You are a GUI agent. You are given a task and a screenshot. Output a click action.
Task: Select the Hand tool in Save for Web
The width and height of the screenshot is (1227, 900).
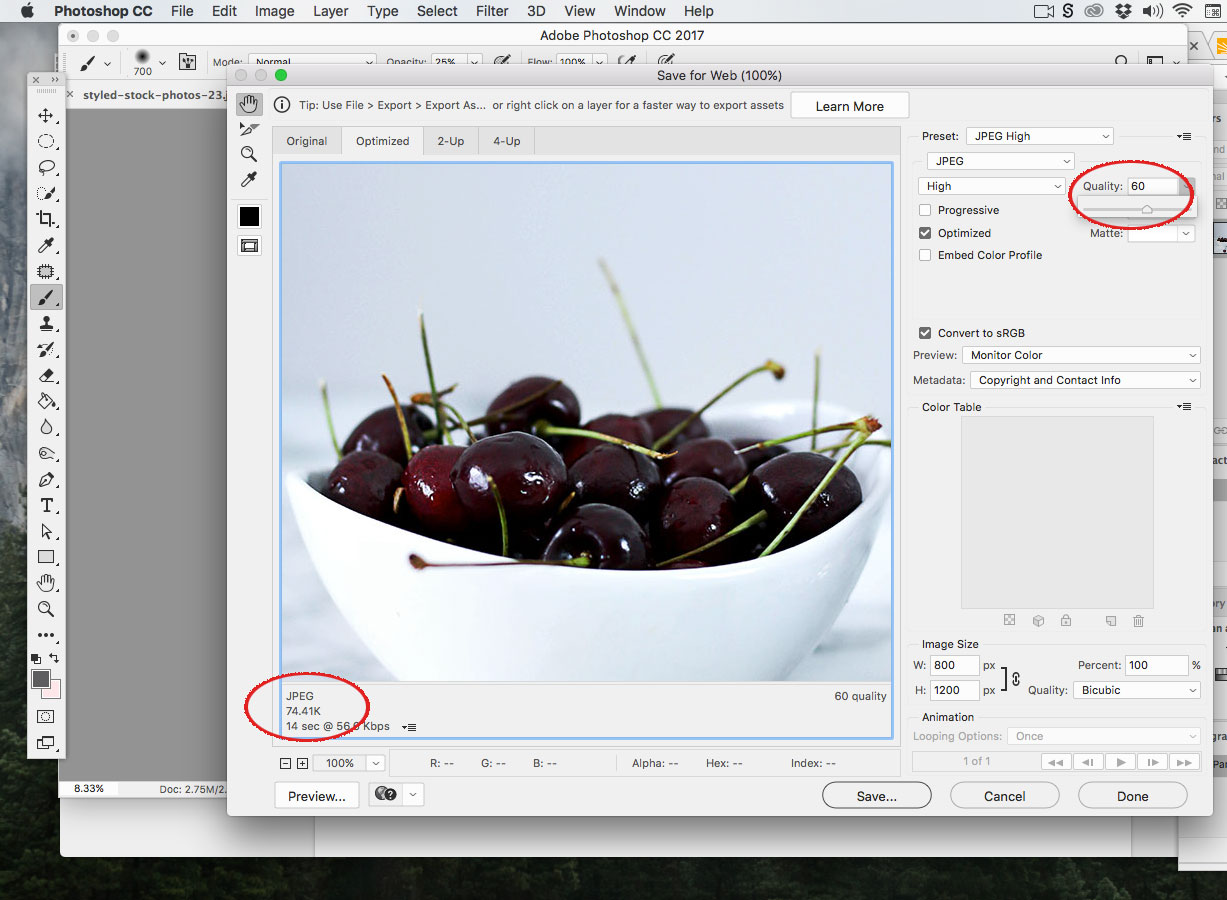click(249, 104)
